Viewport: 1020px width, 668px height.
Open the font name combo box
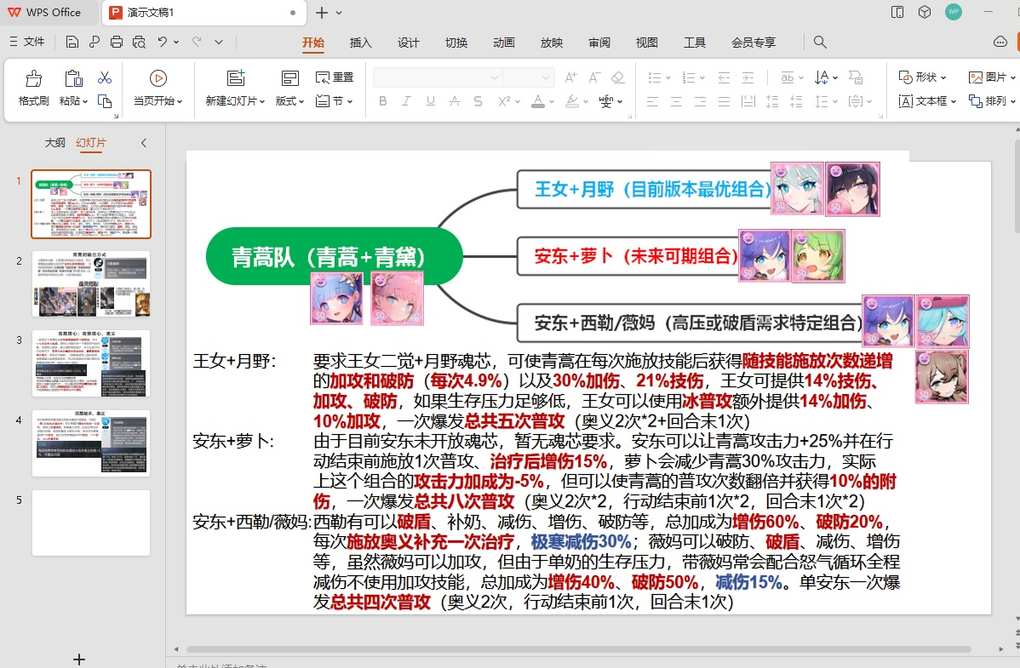(x=436, y=77)
